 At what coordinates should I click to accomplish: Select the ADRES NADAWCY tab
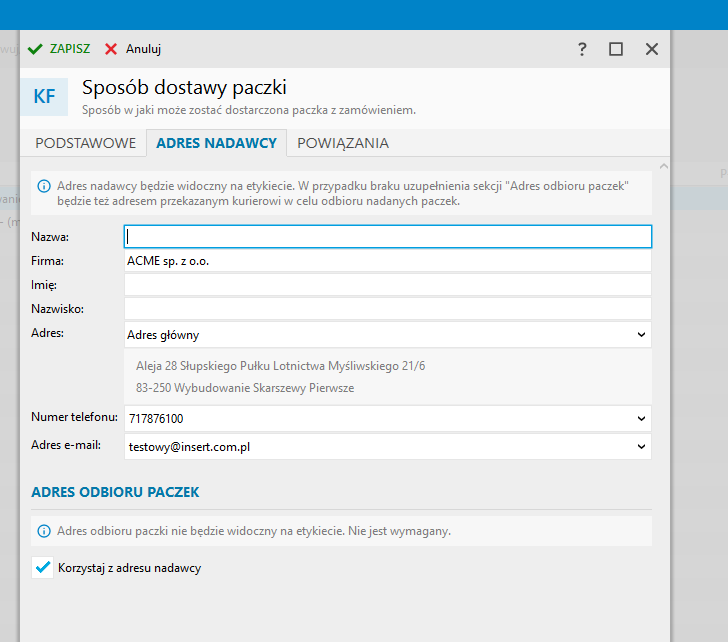pyautogui.click(x=216, y=143)
